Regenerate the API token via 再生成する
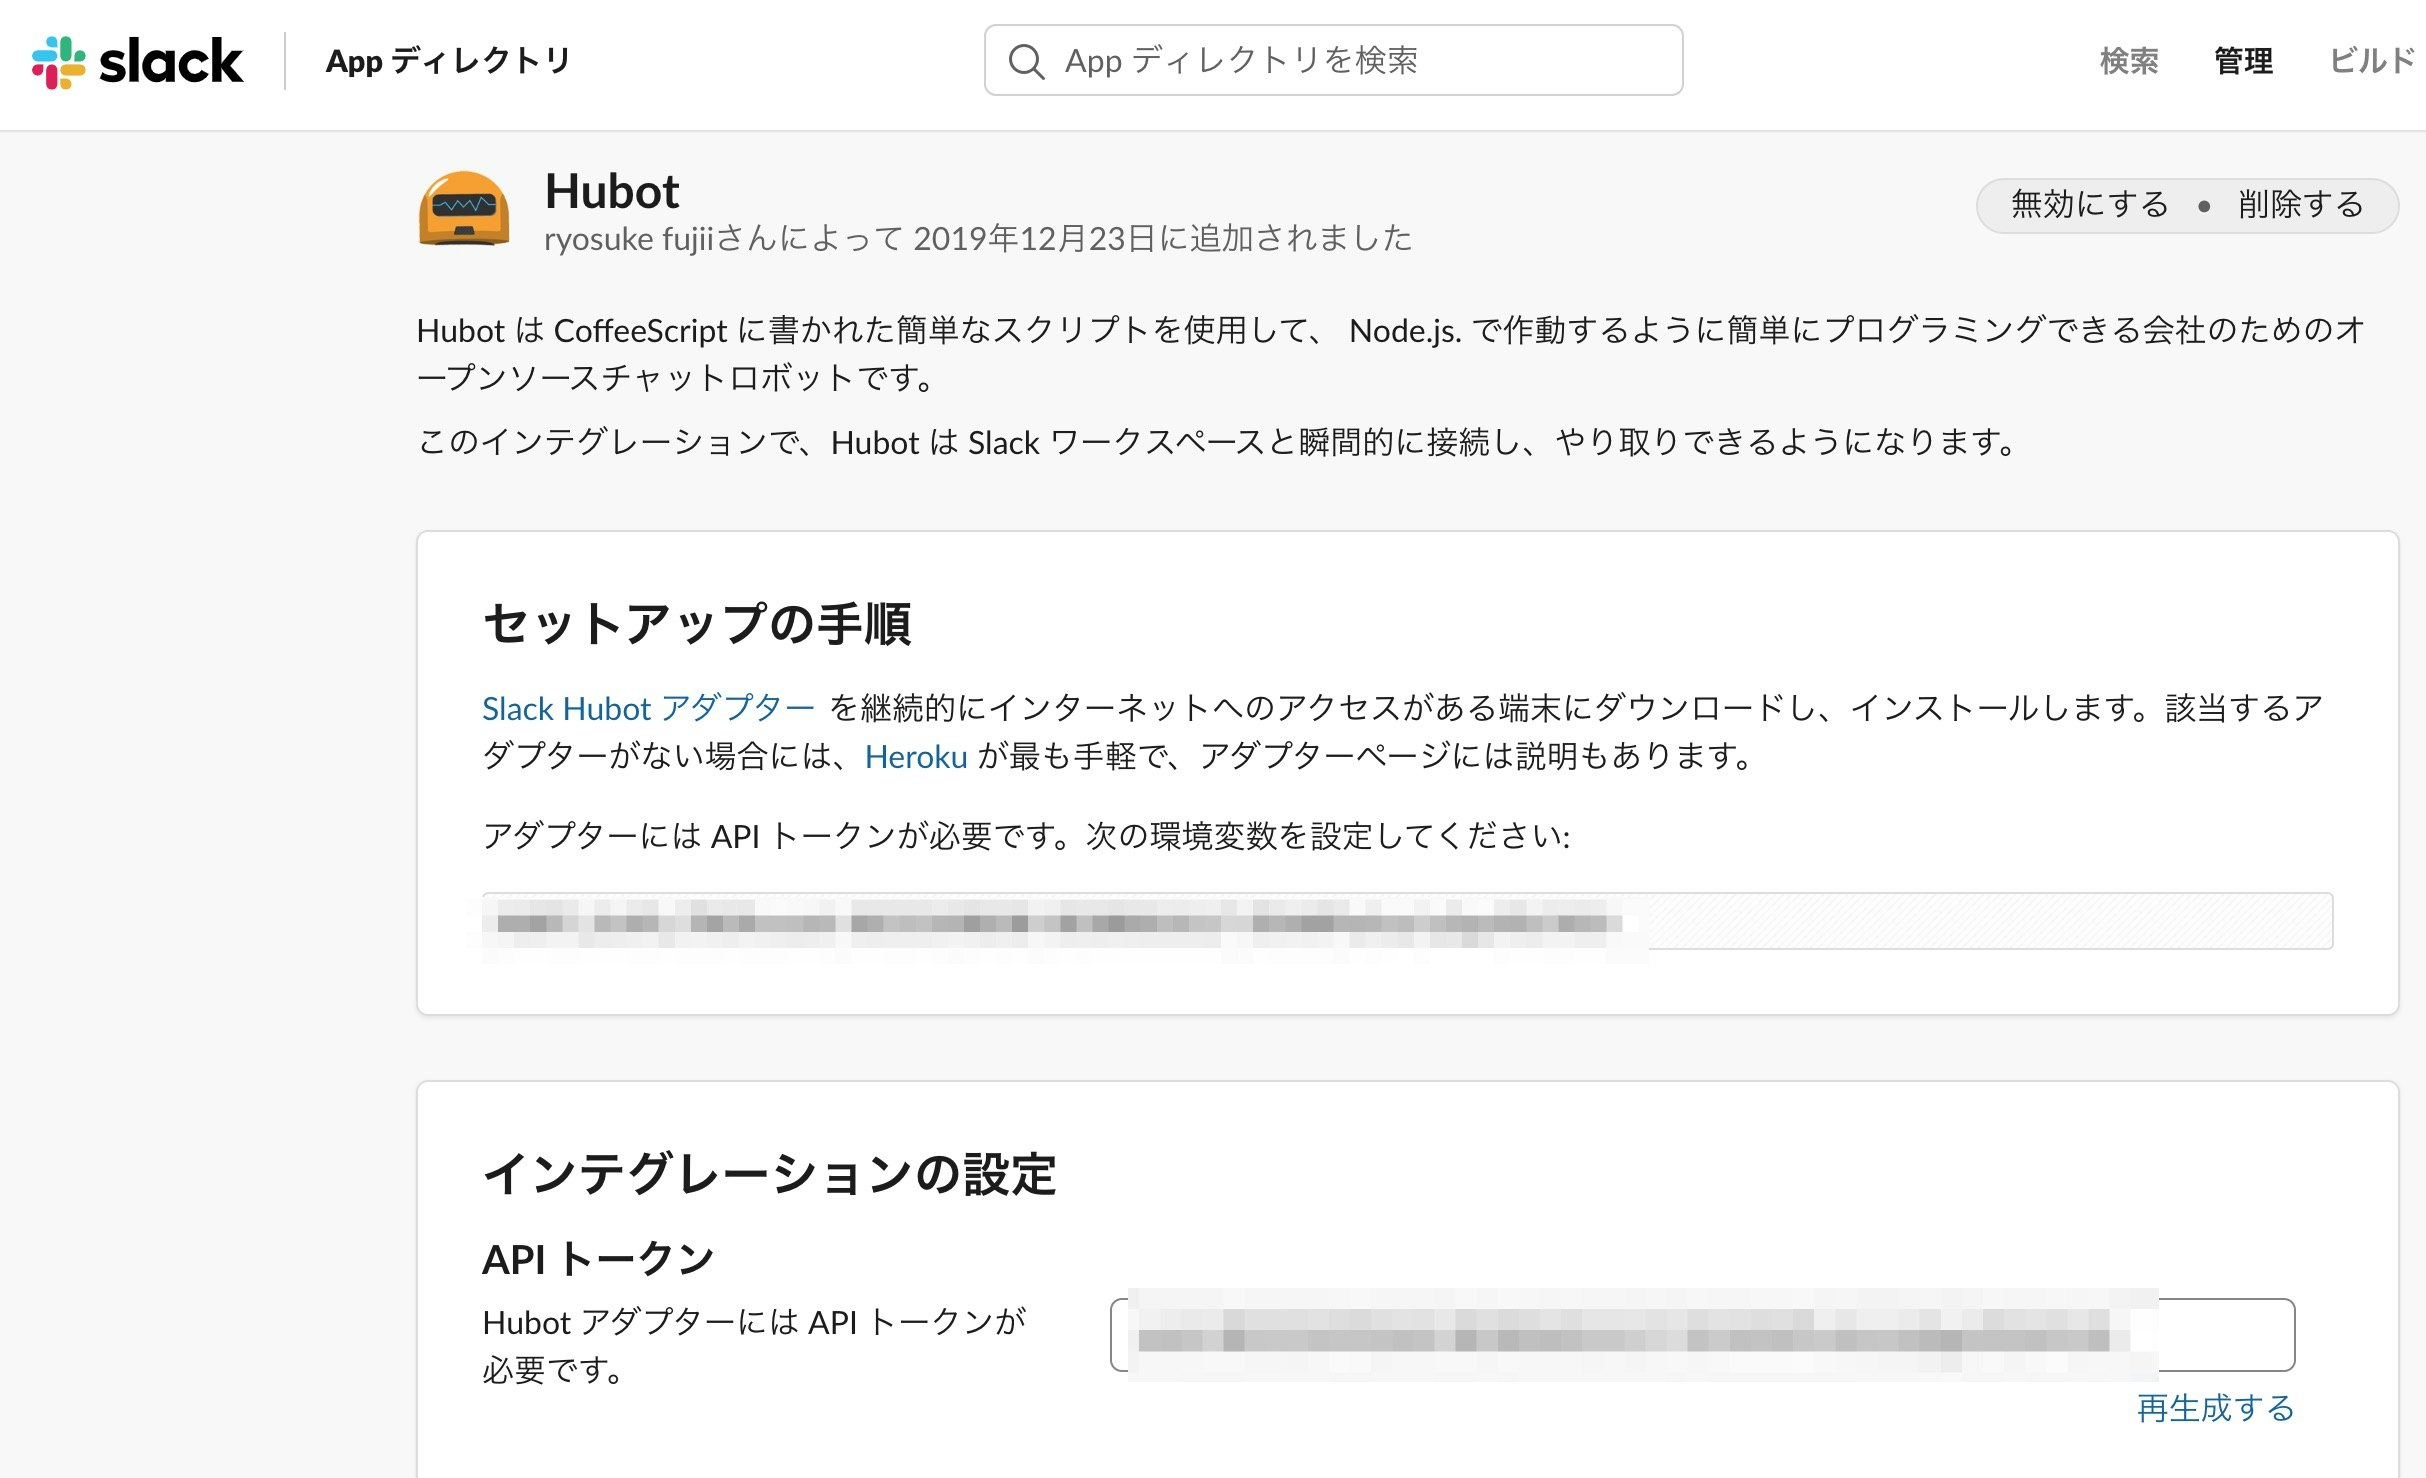The image size is (2426, 1478). tap(2216, 1409)
